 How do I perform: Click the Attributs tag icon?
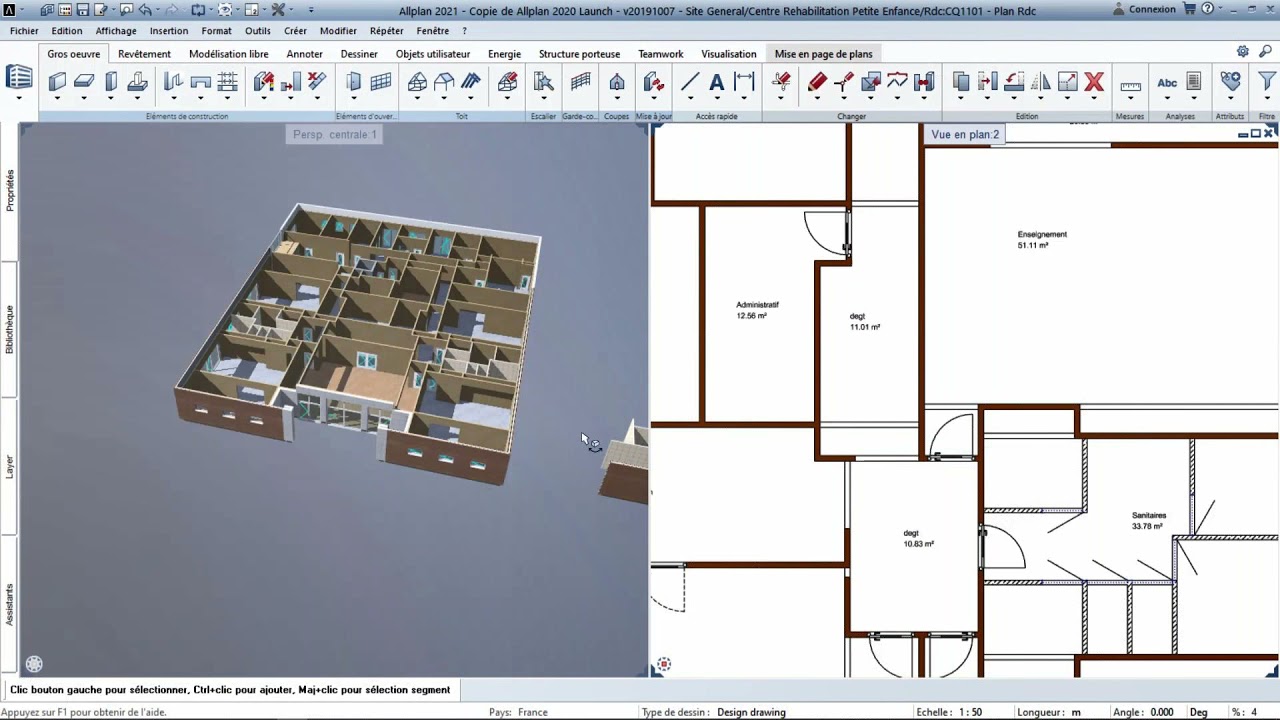[x=1230, y=82]
